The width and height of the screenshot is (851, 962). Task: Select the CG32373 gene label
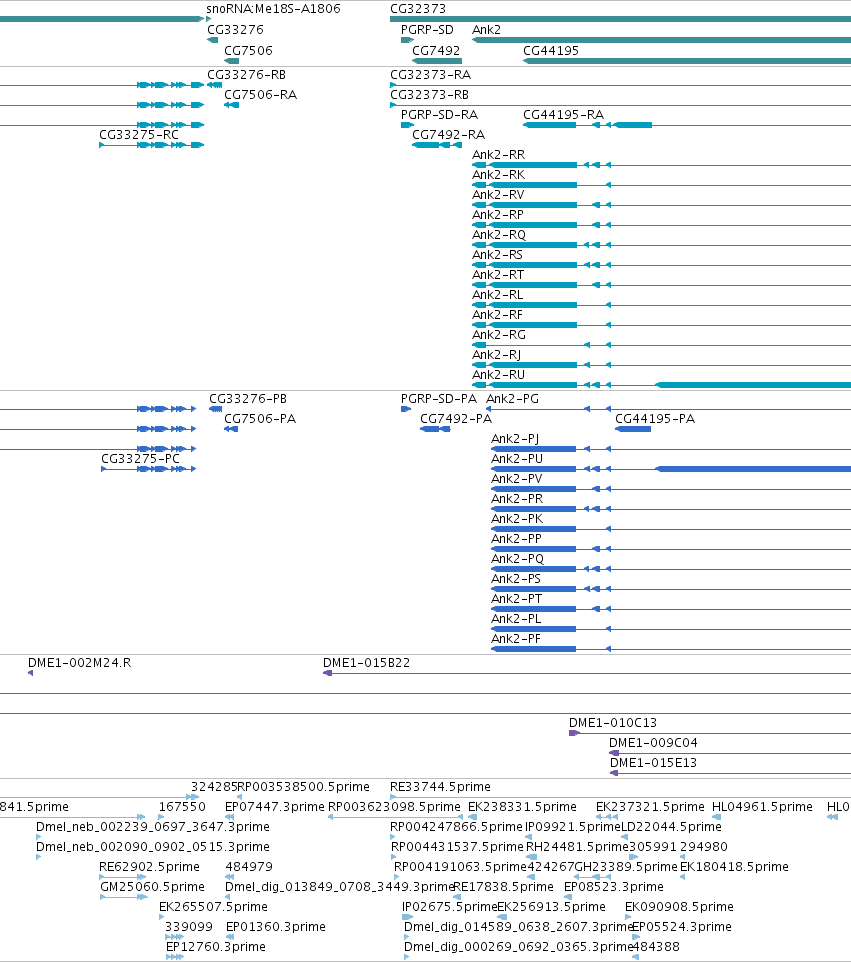[418, 9]
